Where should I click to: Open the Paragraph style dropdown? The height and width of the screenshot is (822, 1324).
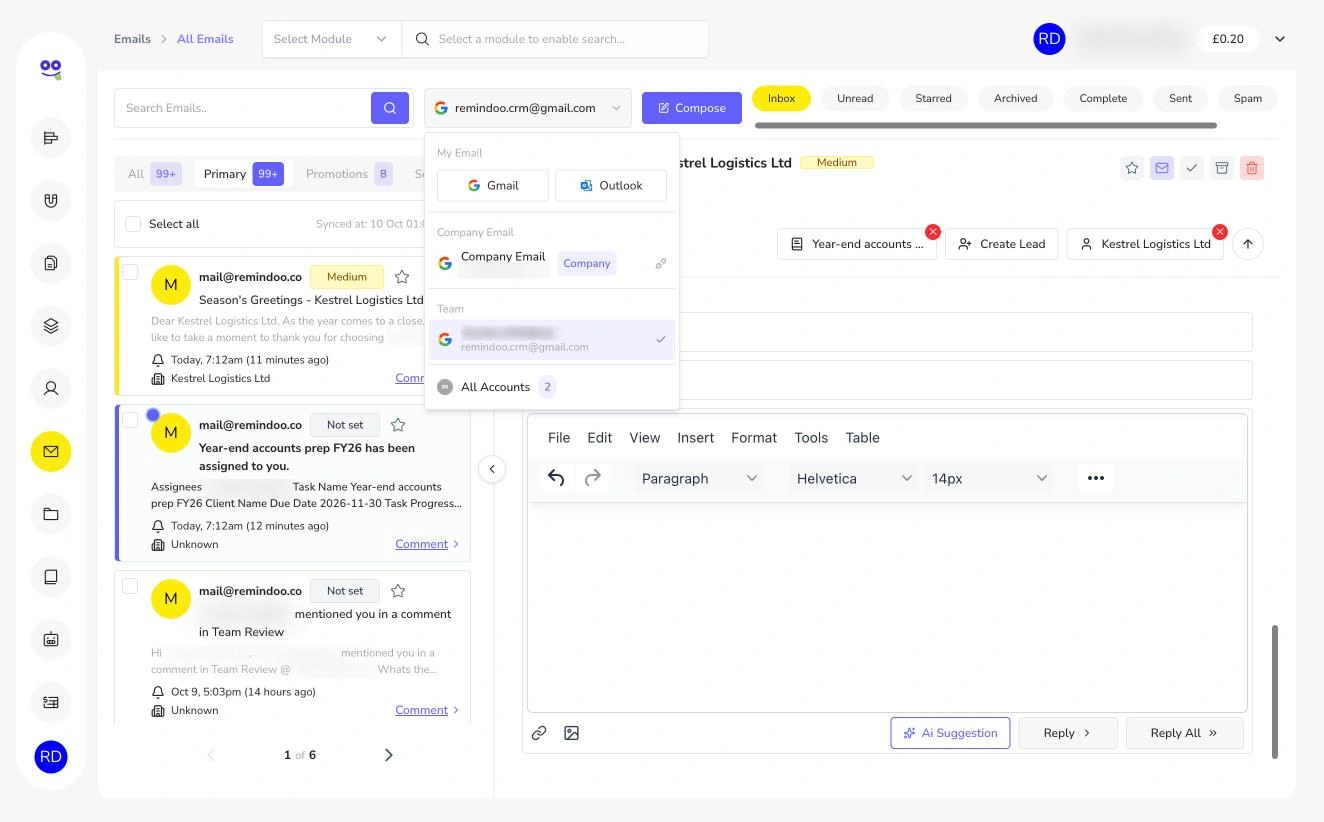point(699,478)
